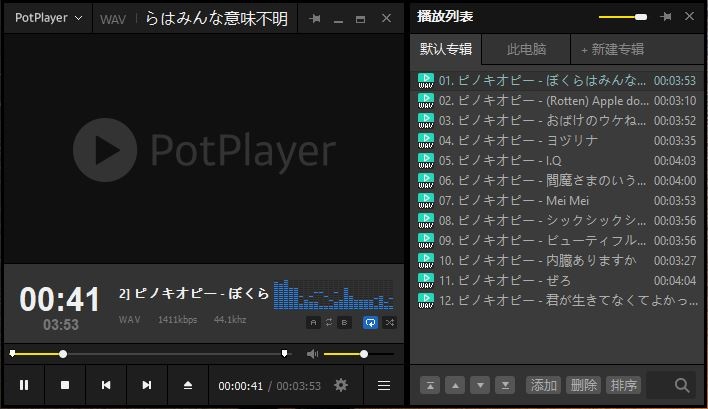This screenshot has width=708, height=409.
Task: Select track 10 内臓ありますか
Action: pyautogui.click(x=557, y=260)
